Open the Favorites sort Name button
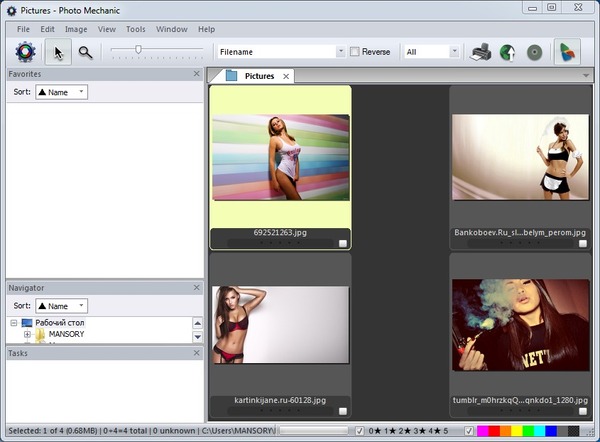The image size is (600, 442). (x=61, y=92)
